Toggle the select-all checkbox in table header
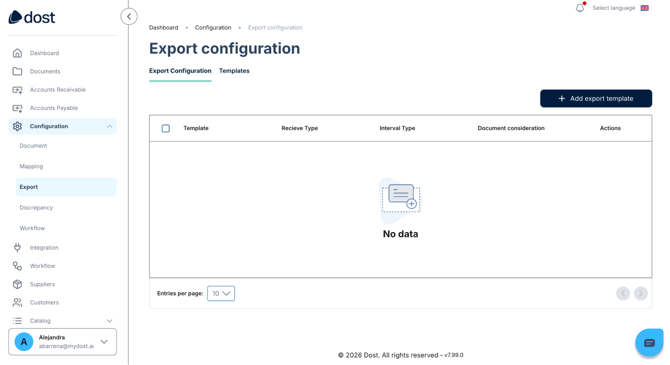 pos(166,128)
